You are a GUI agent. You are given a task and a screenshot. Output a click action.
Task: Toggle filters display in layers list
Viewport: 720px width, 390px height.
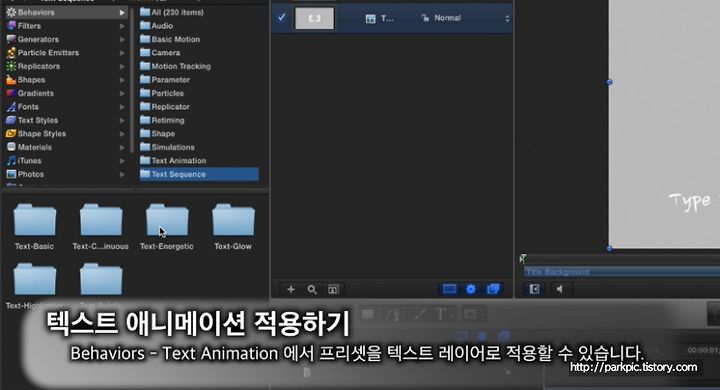point(493,289)
